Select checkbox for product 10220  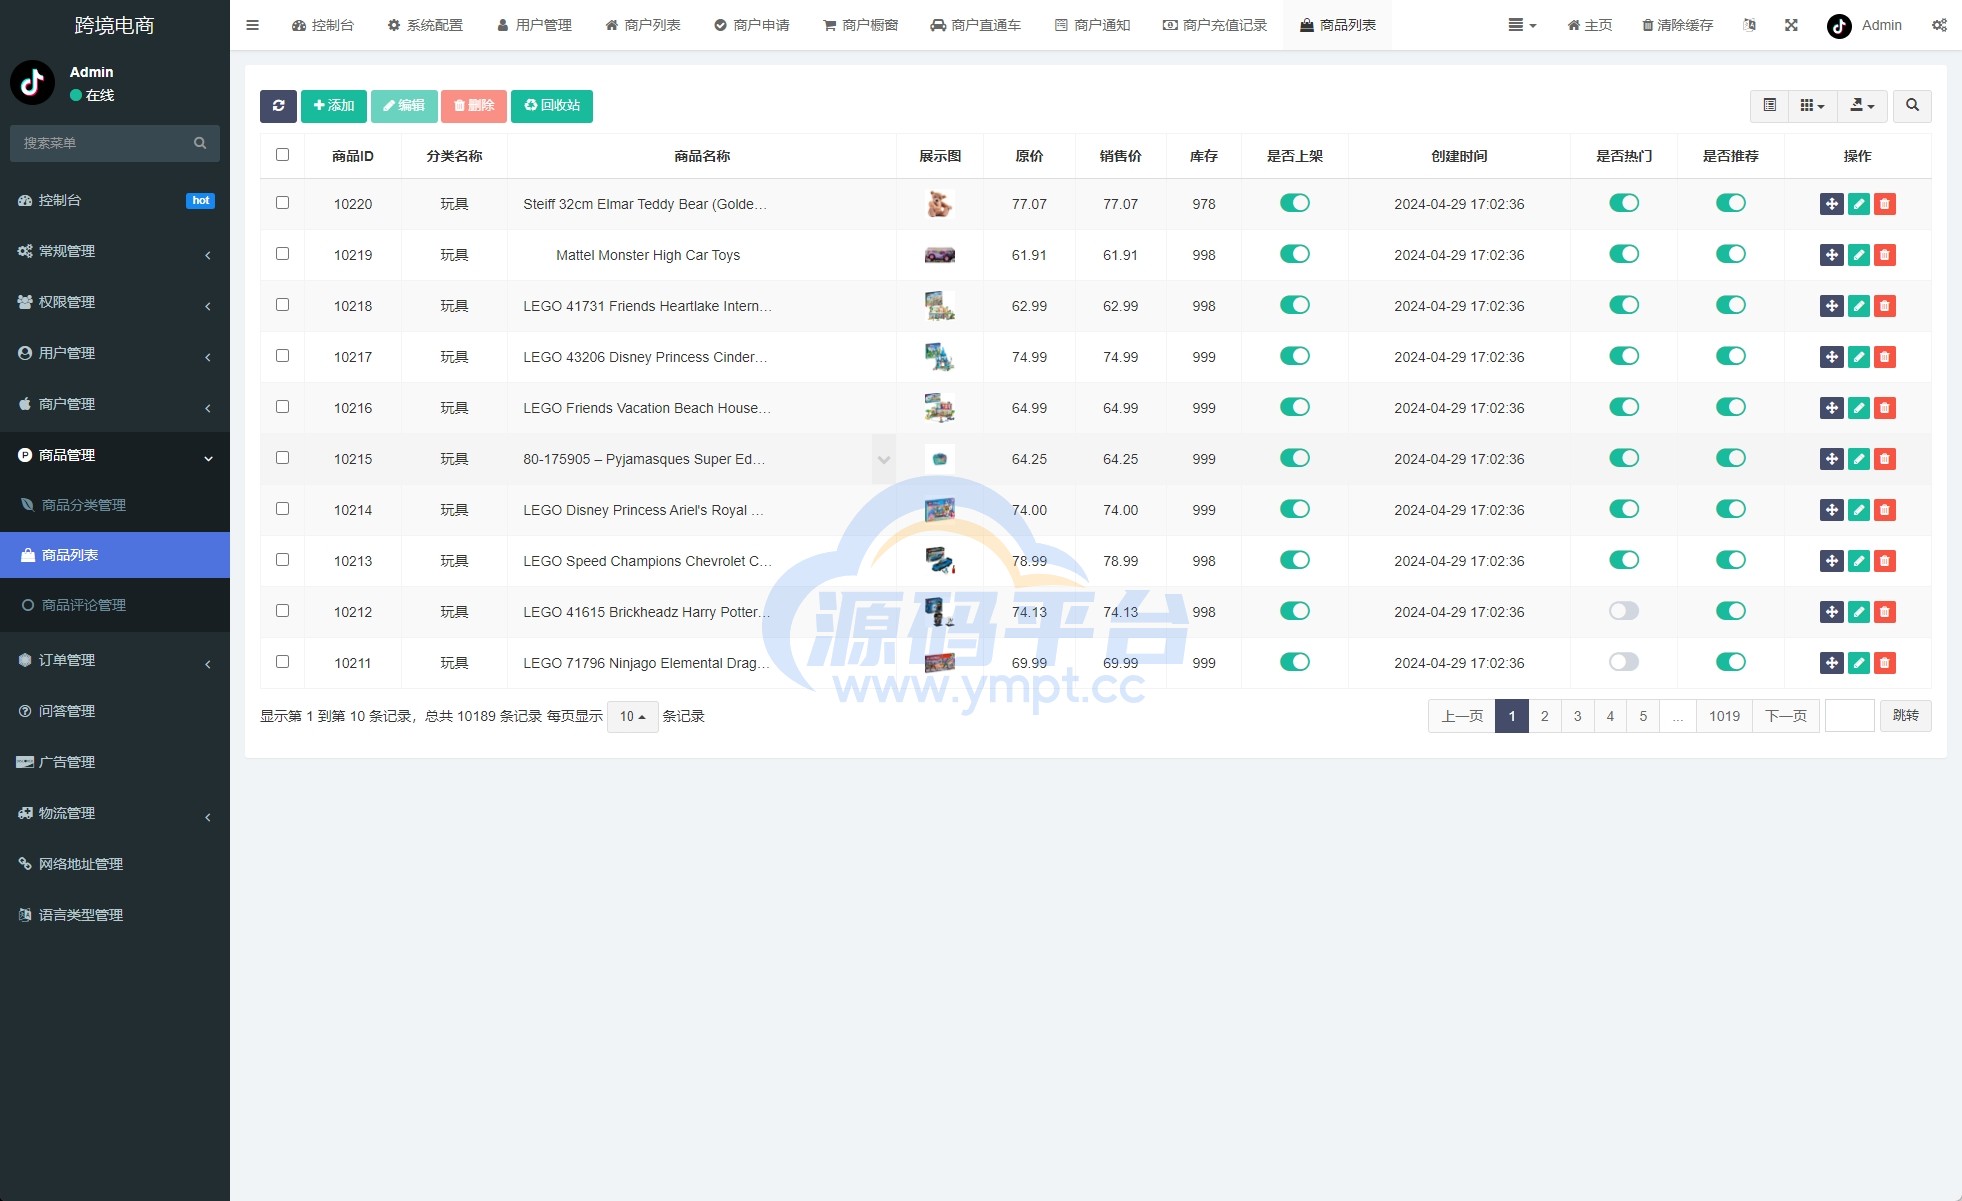coord(282,203)
